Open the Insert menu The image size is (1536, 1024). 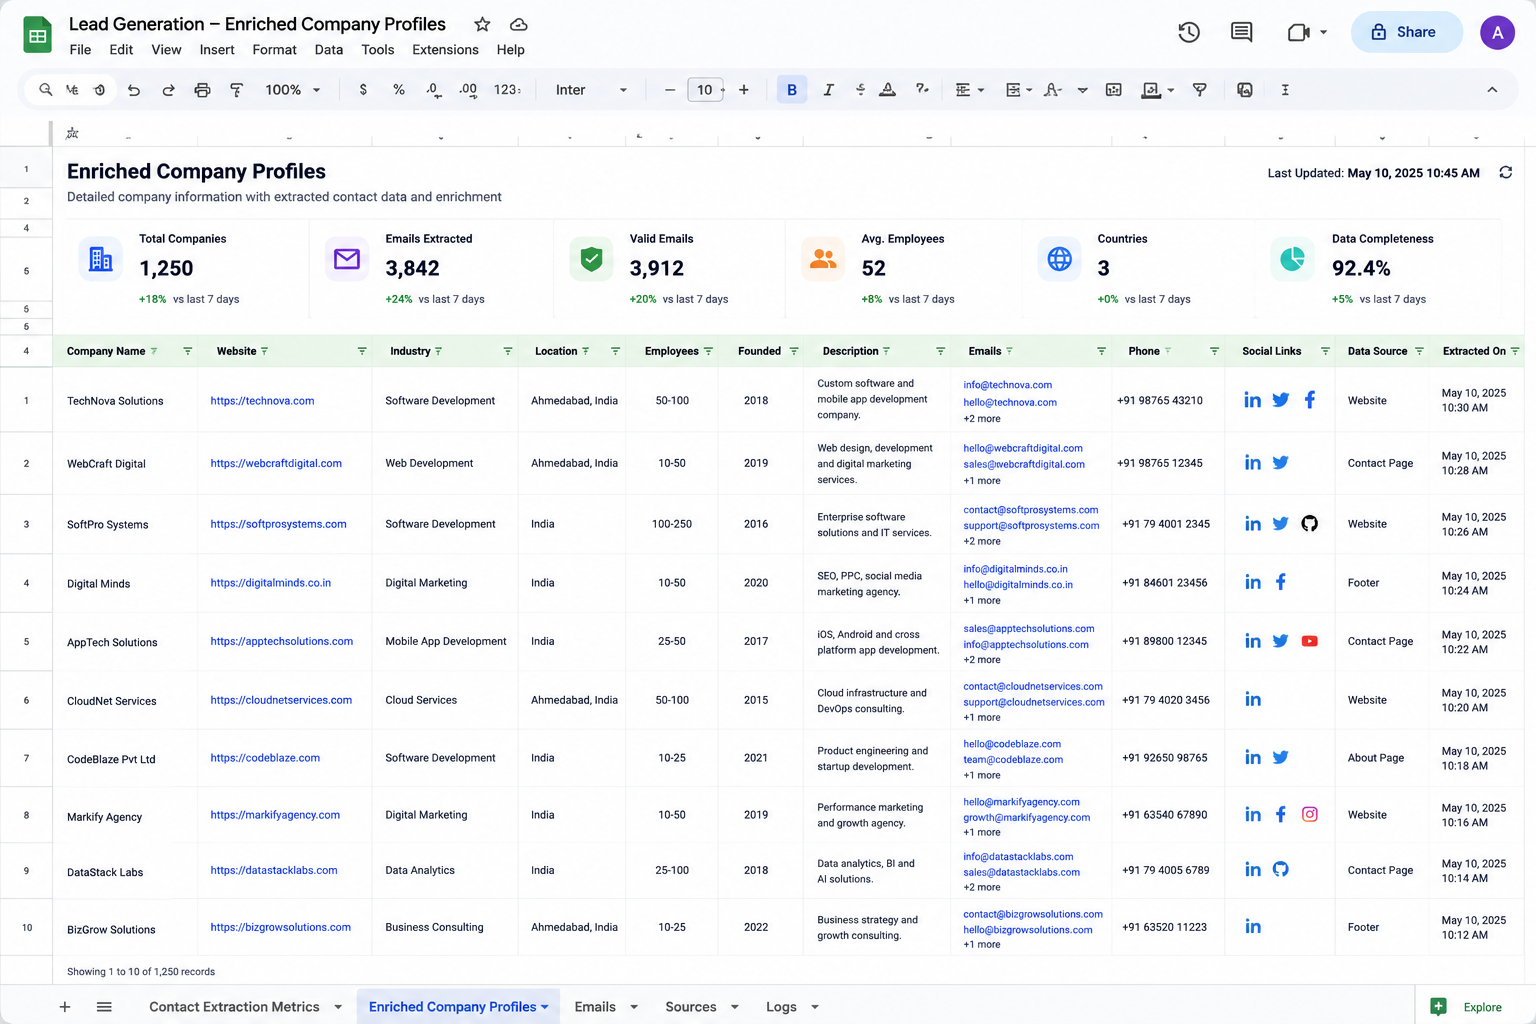pyautogui.click(x=217, y=50)
